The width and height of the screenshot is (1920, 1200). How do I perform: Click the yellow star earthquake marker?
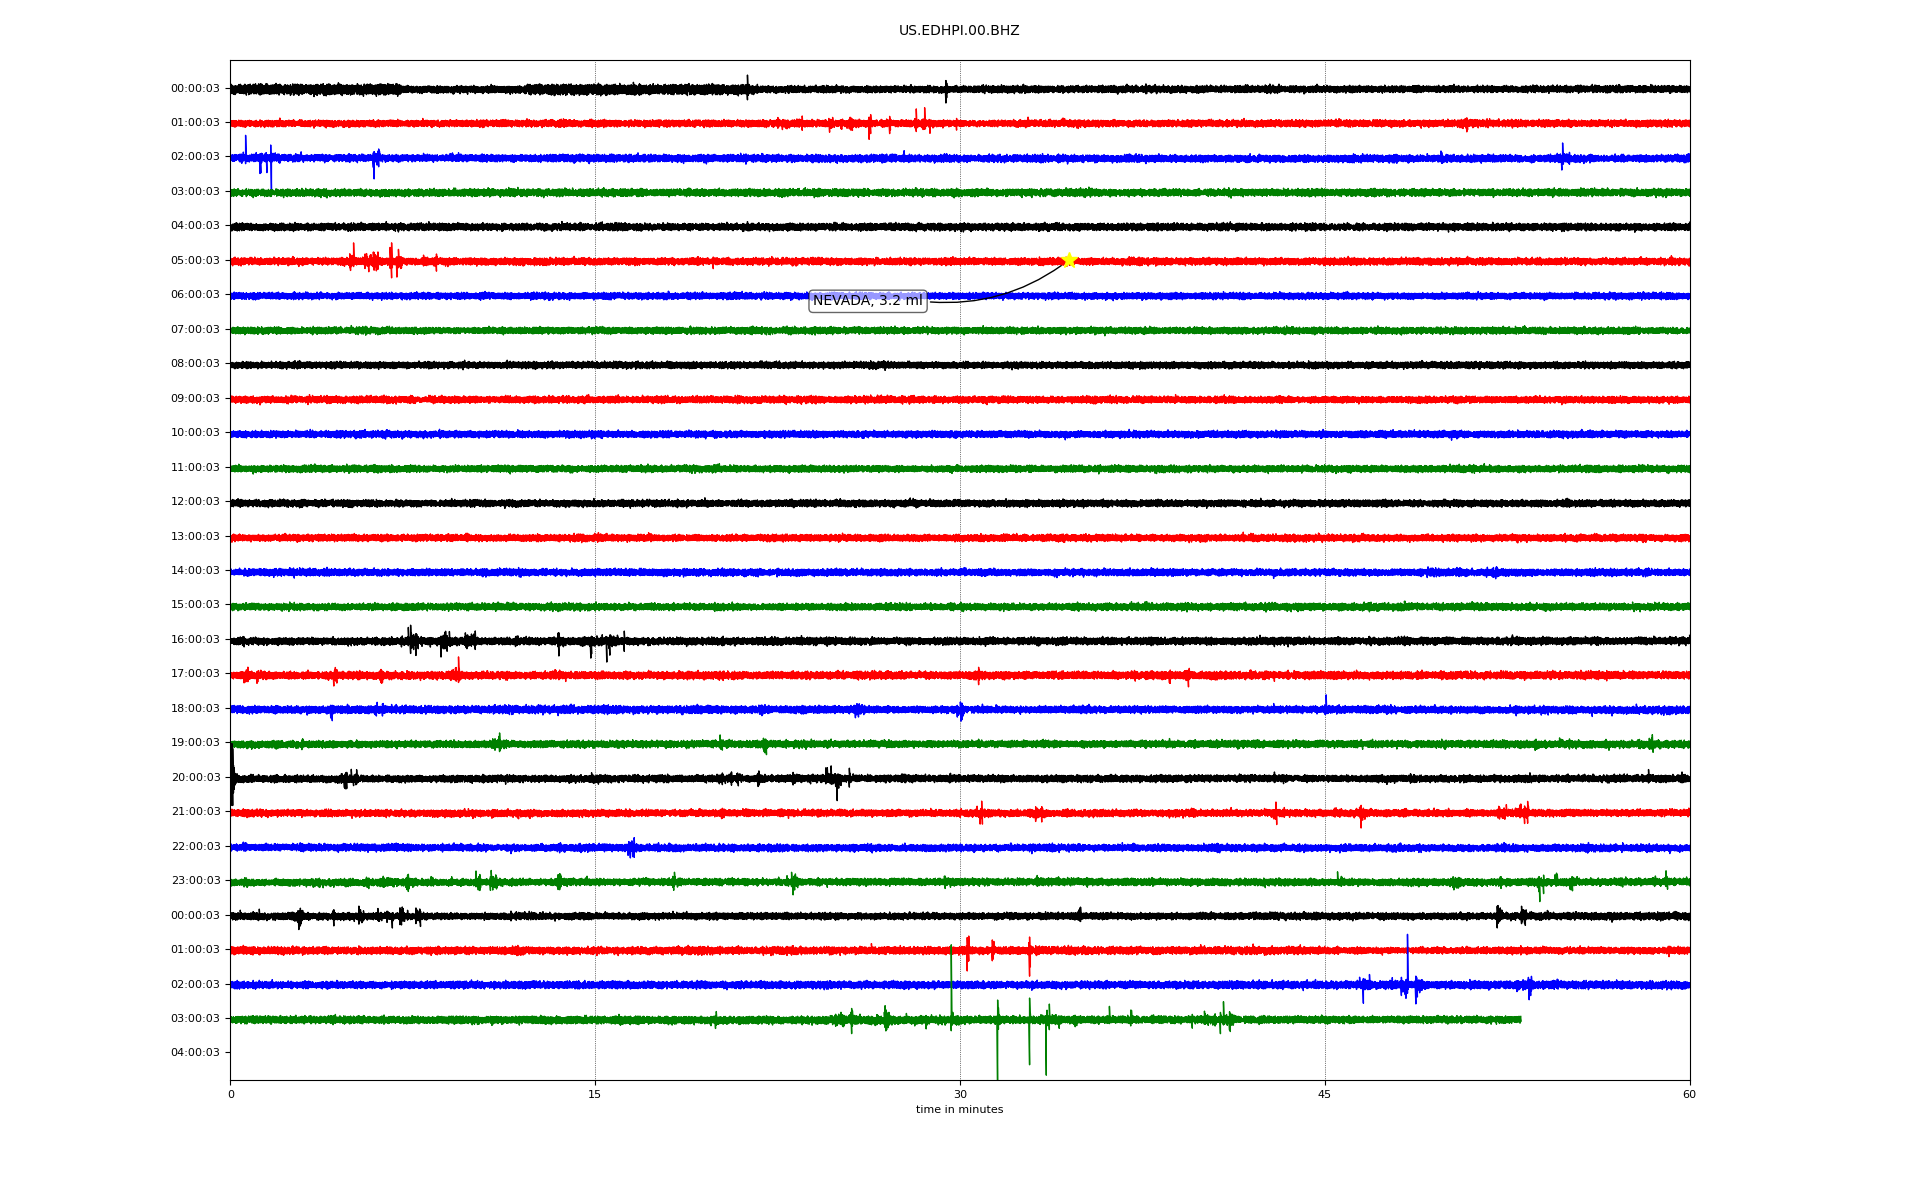click(1069, 260)
